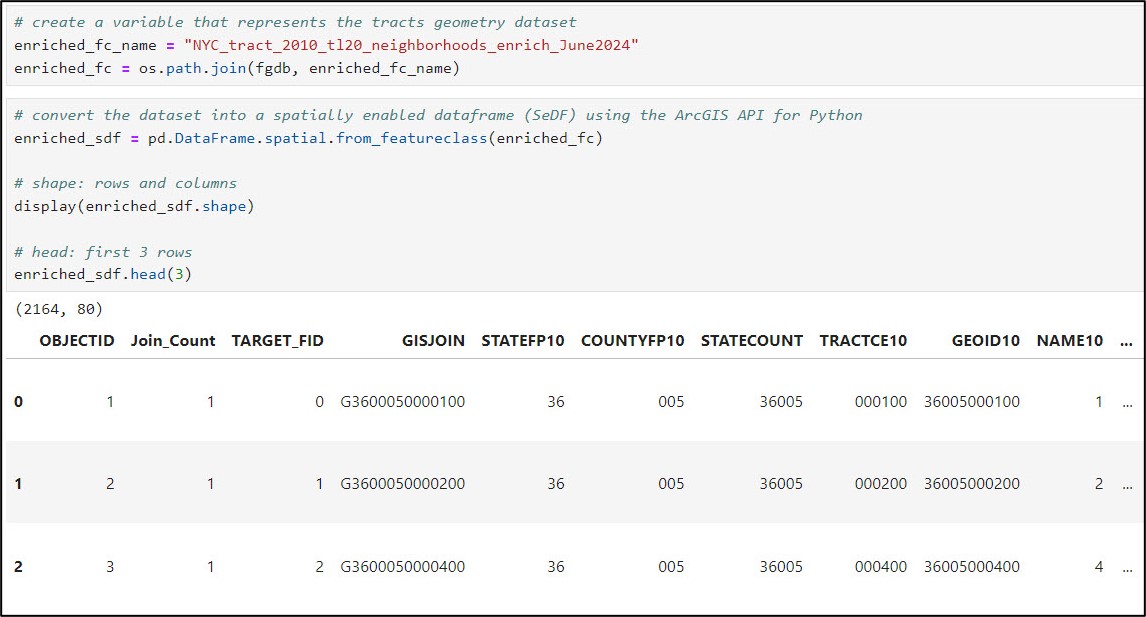Screen dimensions: 1146x617
Task: Click the STATECOUNT column header
Action: point(752,340)
